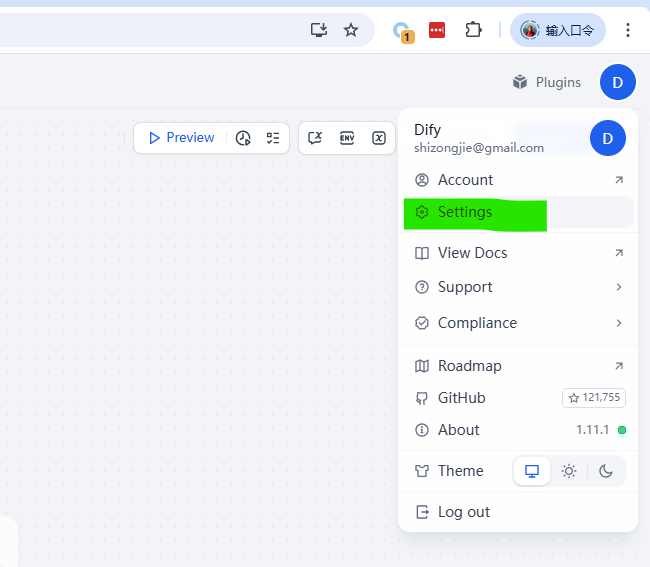Screen dimensions: 650x567
Task: Click the Account person icon
Action: [x=422, y=180]
